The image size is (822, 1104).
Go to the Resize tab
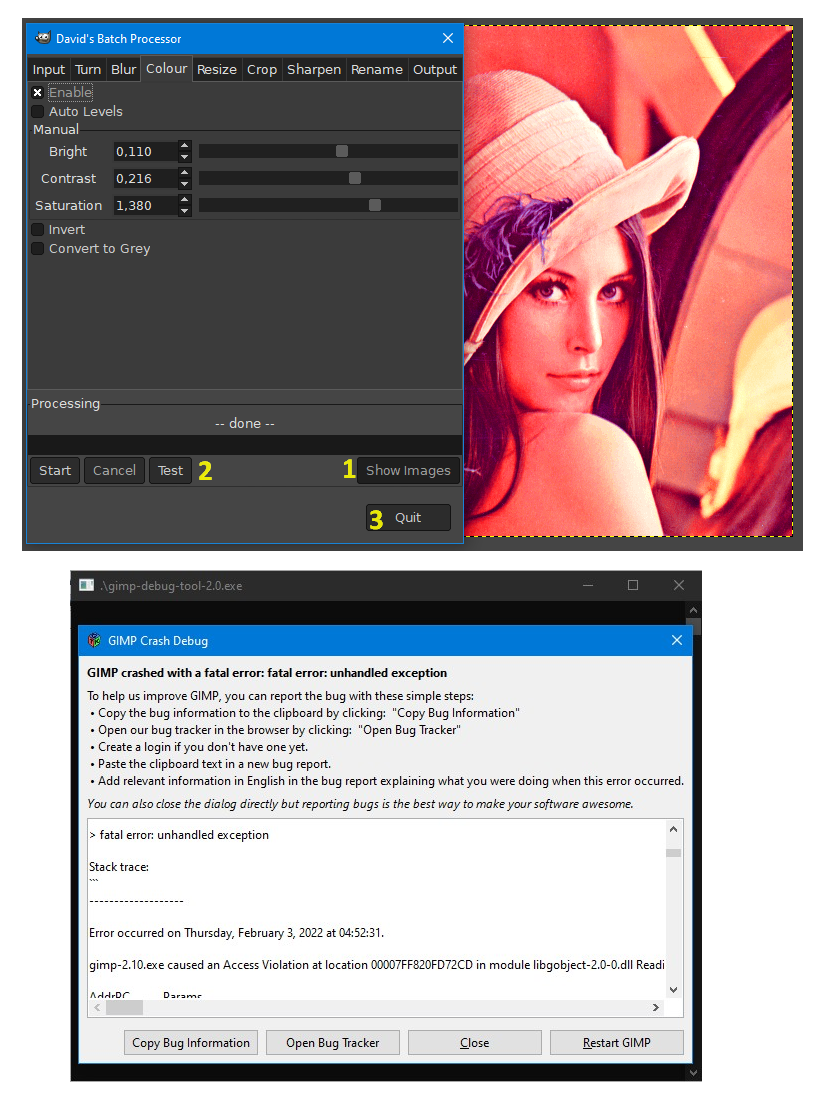point(217,70)
